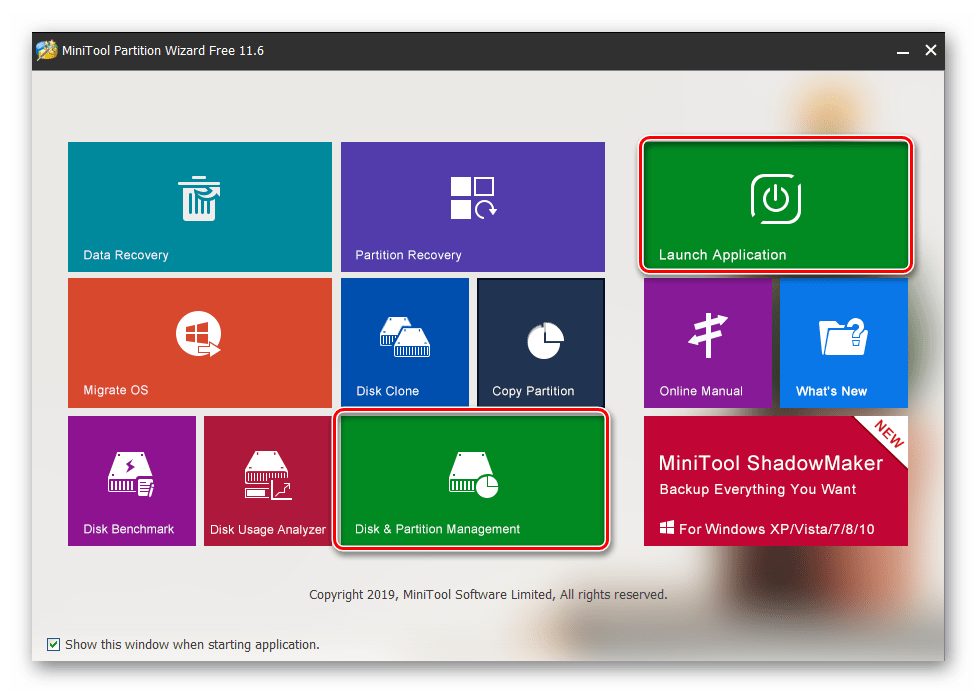Click the Data Recovery trash bin icon
This screenshot has width=977, height=694.
199,197
